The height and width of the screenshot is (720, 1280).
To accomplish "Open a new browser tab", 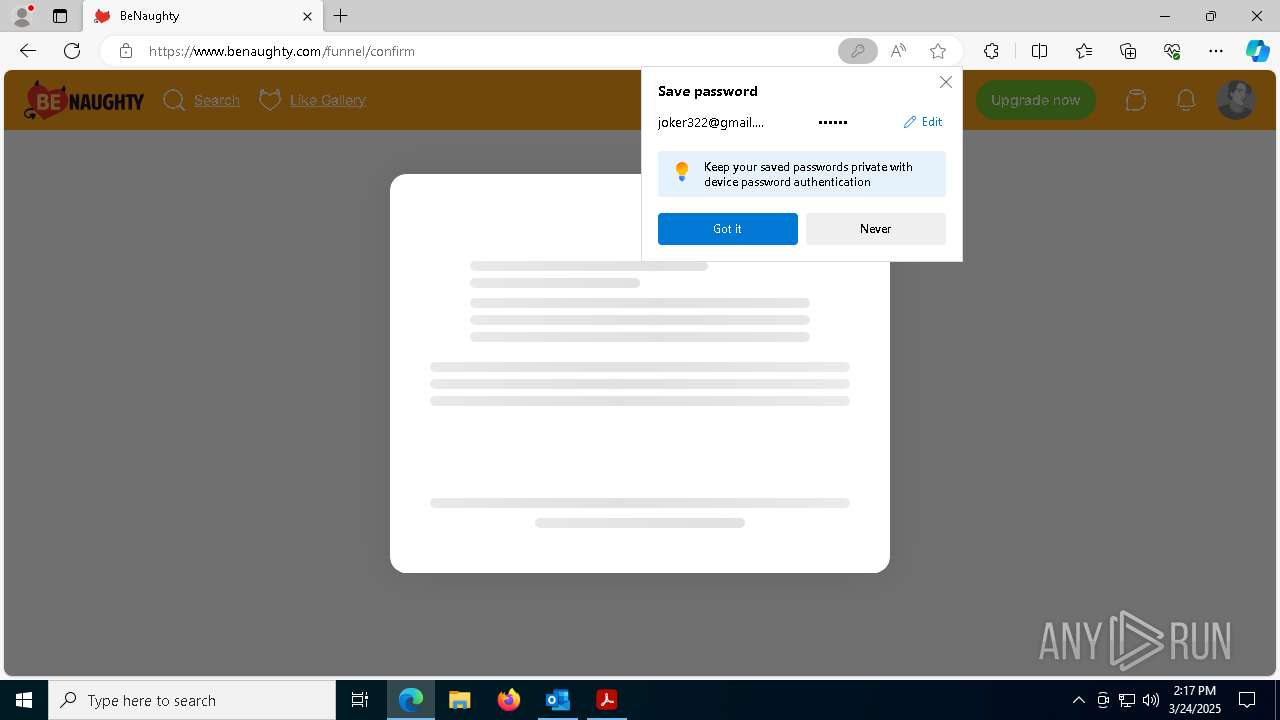I will [341, 16].
